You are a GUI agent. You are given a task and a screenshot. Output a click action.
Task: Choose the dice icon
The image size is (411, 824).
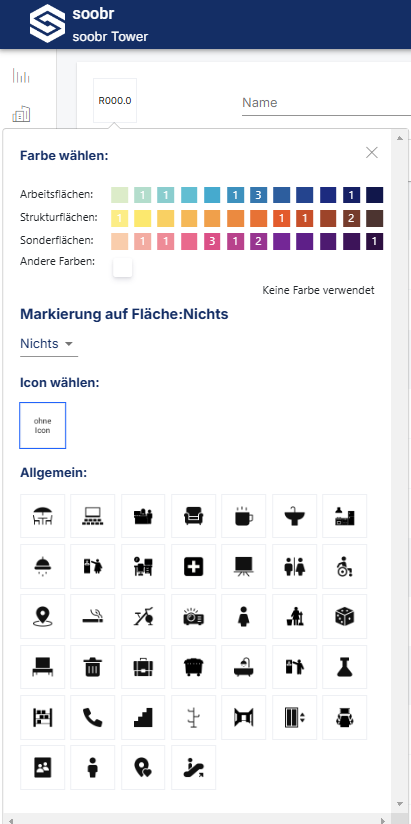[x=345, y=617]
